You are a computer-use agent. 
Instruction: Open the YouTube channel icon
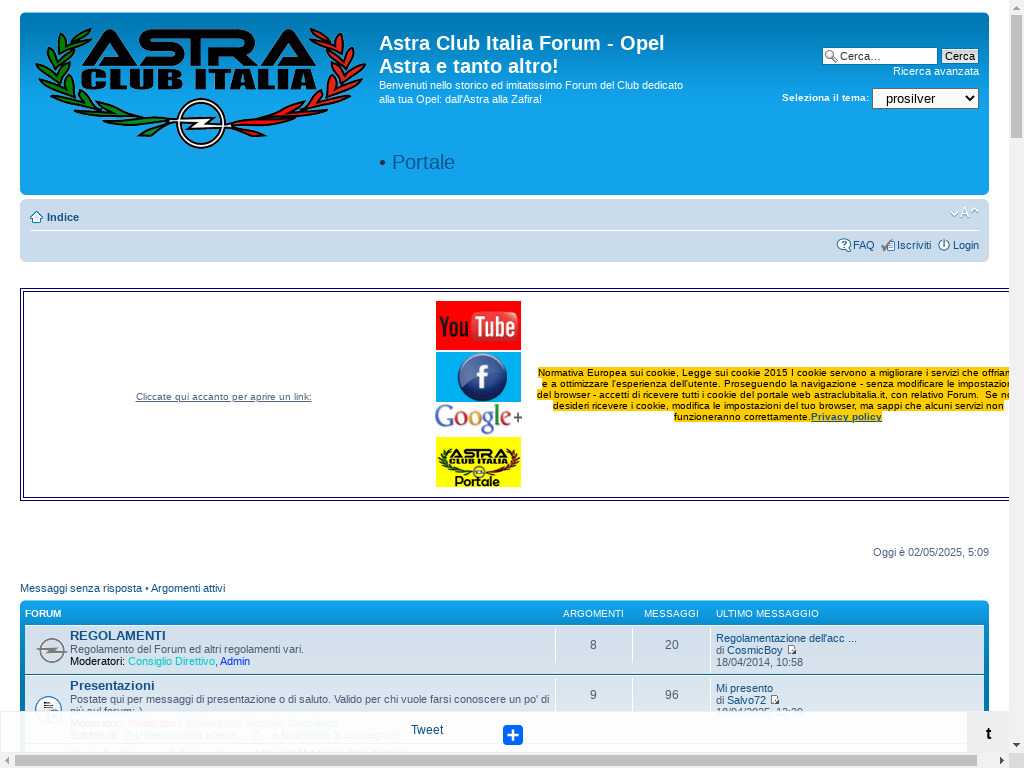tap(478, 325)
